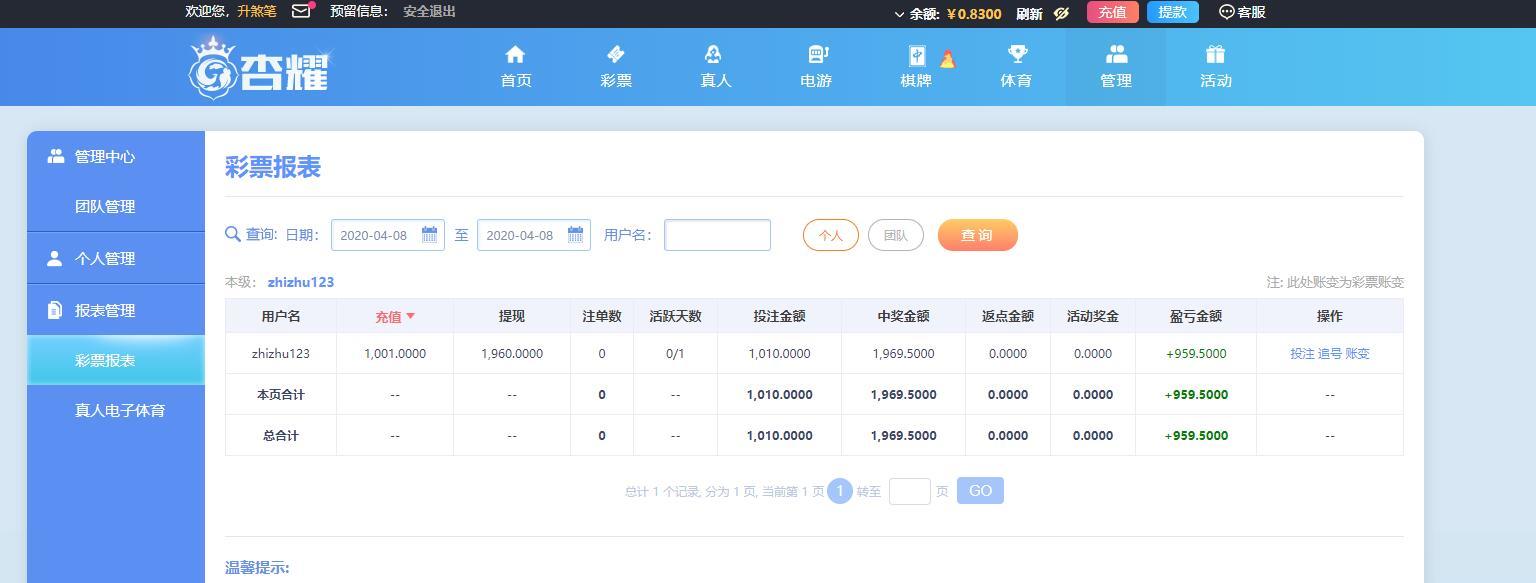The height and width of the screenshot is (583, 1536).
Task: Click the end date input field
Action: 534,235
